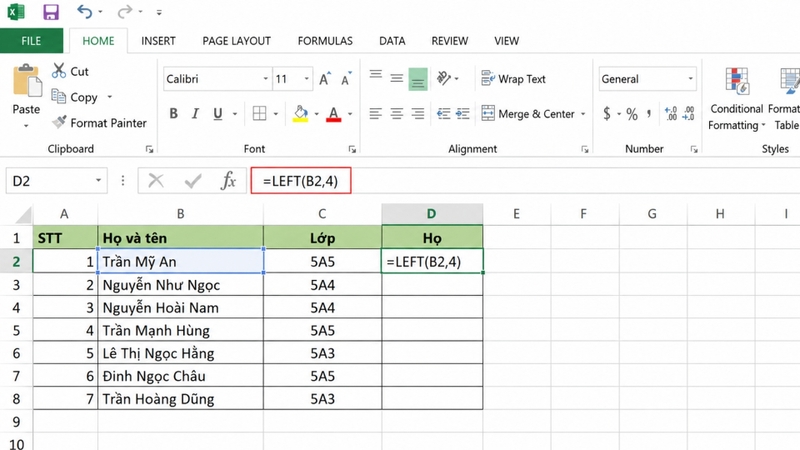Click the Select All corner triangle
This screenshot has width=800, height=450.
[x=23, y=215]
